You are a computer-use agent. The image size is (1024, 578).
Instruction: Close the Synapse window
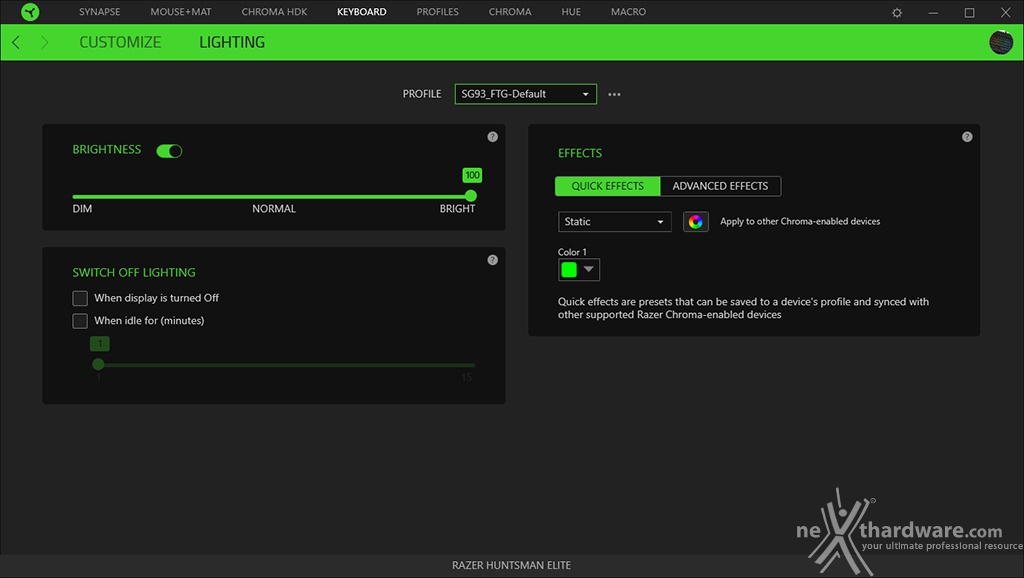(1006, 12)
